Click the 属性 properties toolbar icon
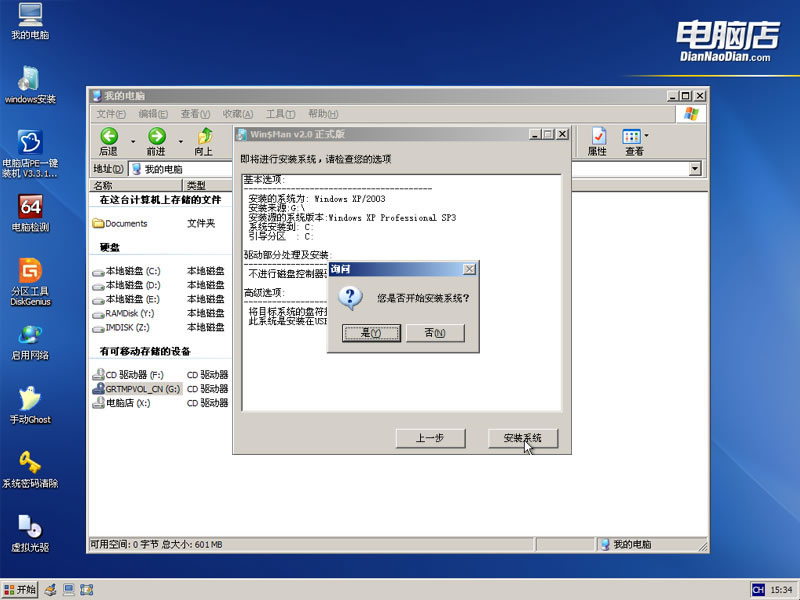 coord(597,142)
